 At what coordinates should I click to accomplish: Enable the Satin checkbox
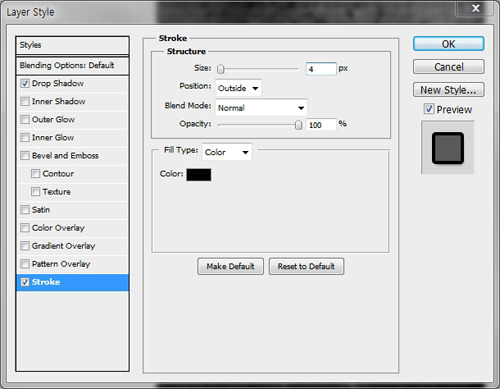tap(25, 210)
